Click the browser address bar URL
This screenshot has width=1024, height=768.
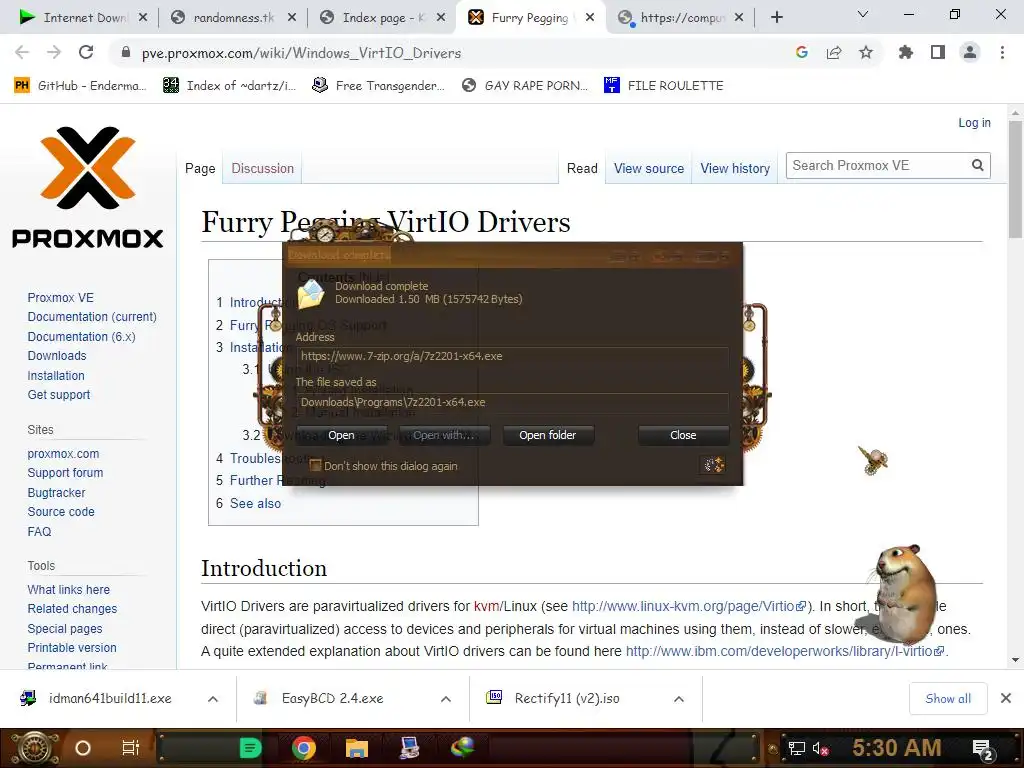coord(301,53)
